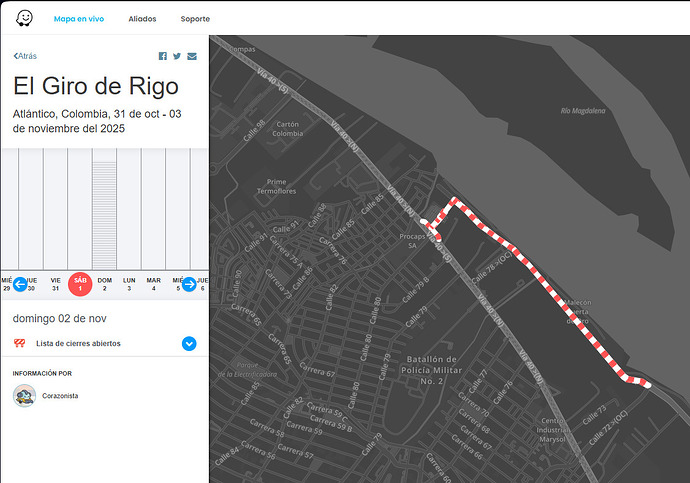Share event on Twitter
This screenshot has height=483, width=690.
click(x=177, y=56)
